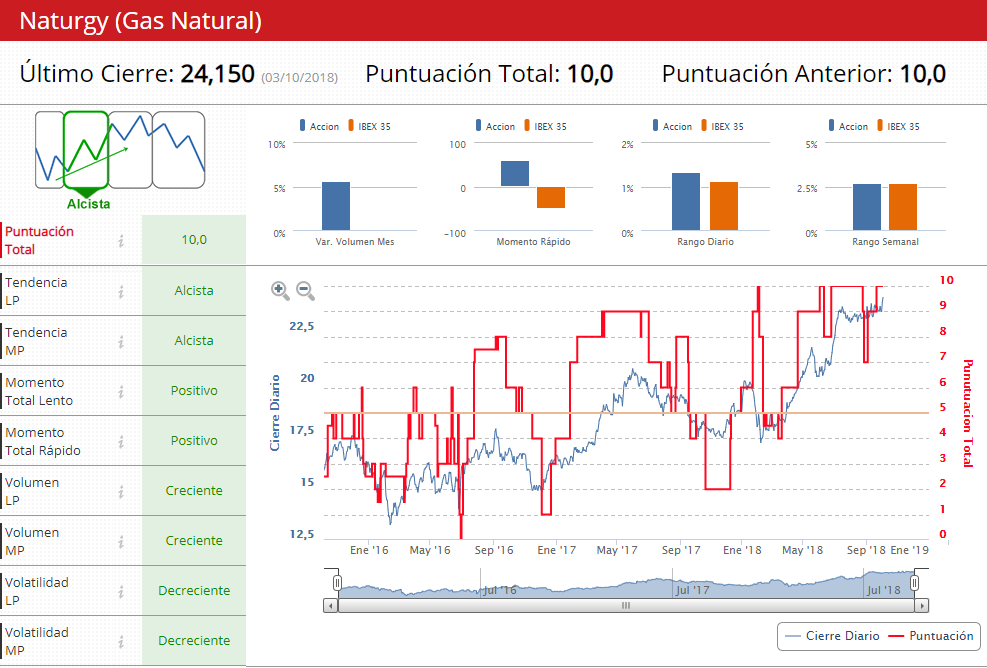987x668 pixels.
Task: Click the left handle of navigator range
Action: 337,583
